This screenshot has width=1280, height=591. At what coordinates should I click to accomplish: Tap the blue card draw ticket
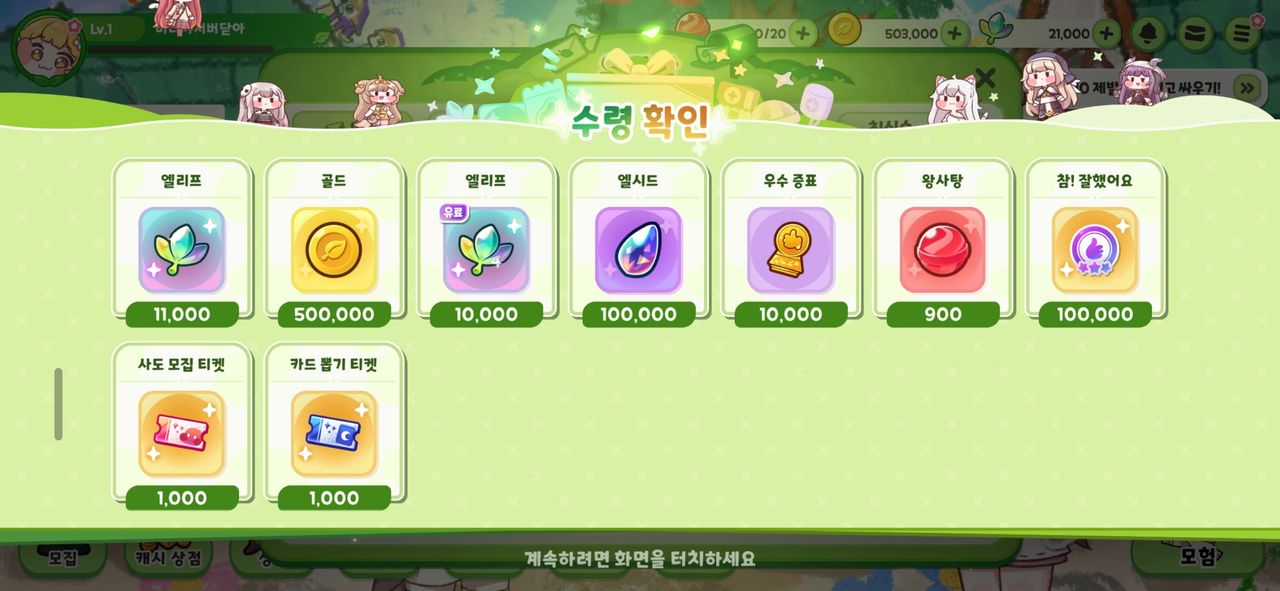(334, 434)
